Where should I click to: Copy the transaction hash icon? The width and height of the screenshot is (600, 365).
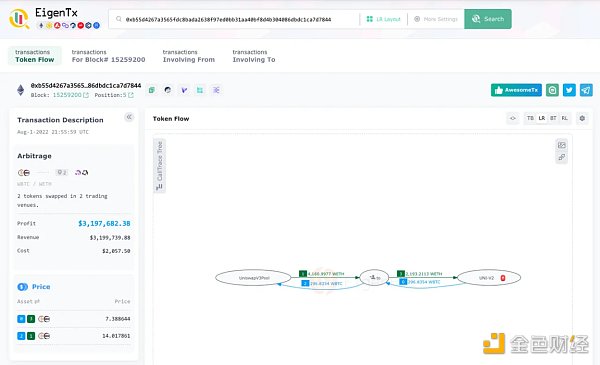tap(152, 90)
